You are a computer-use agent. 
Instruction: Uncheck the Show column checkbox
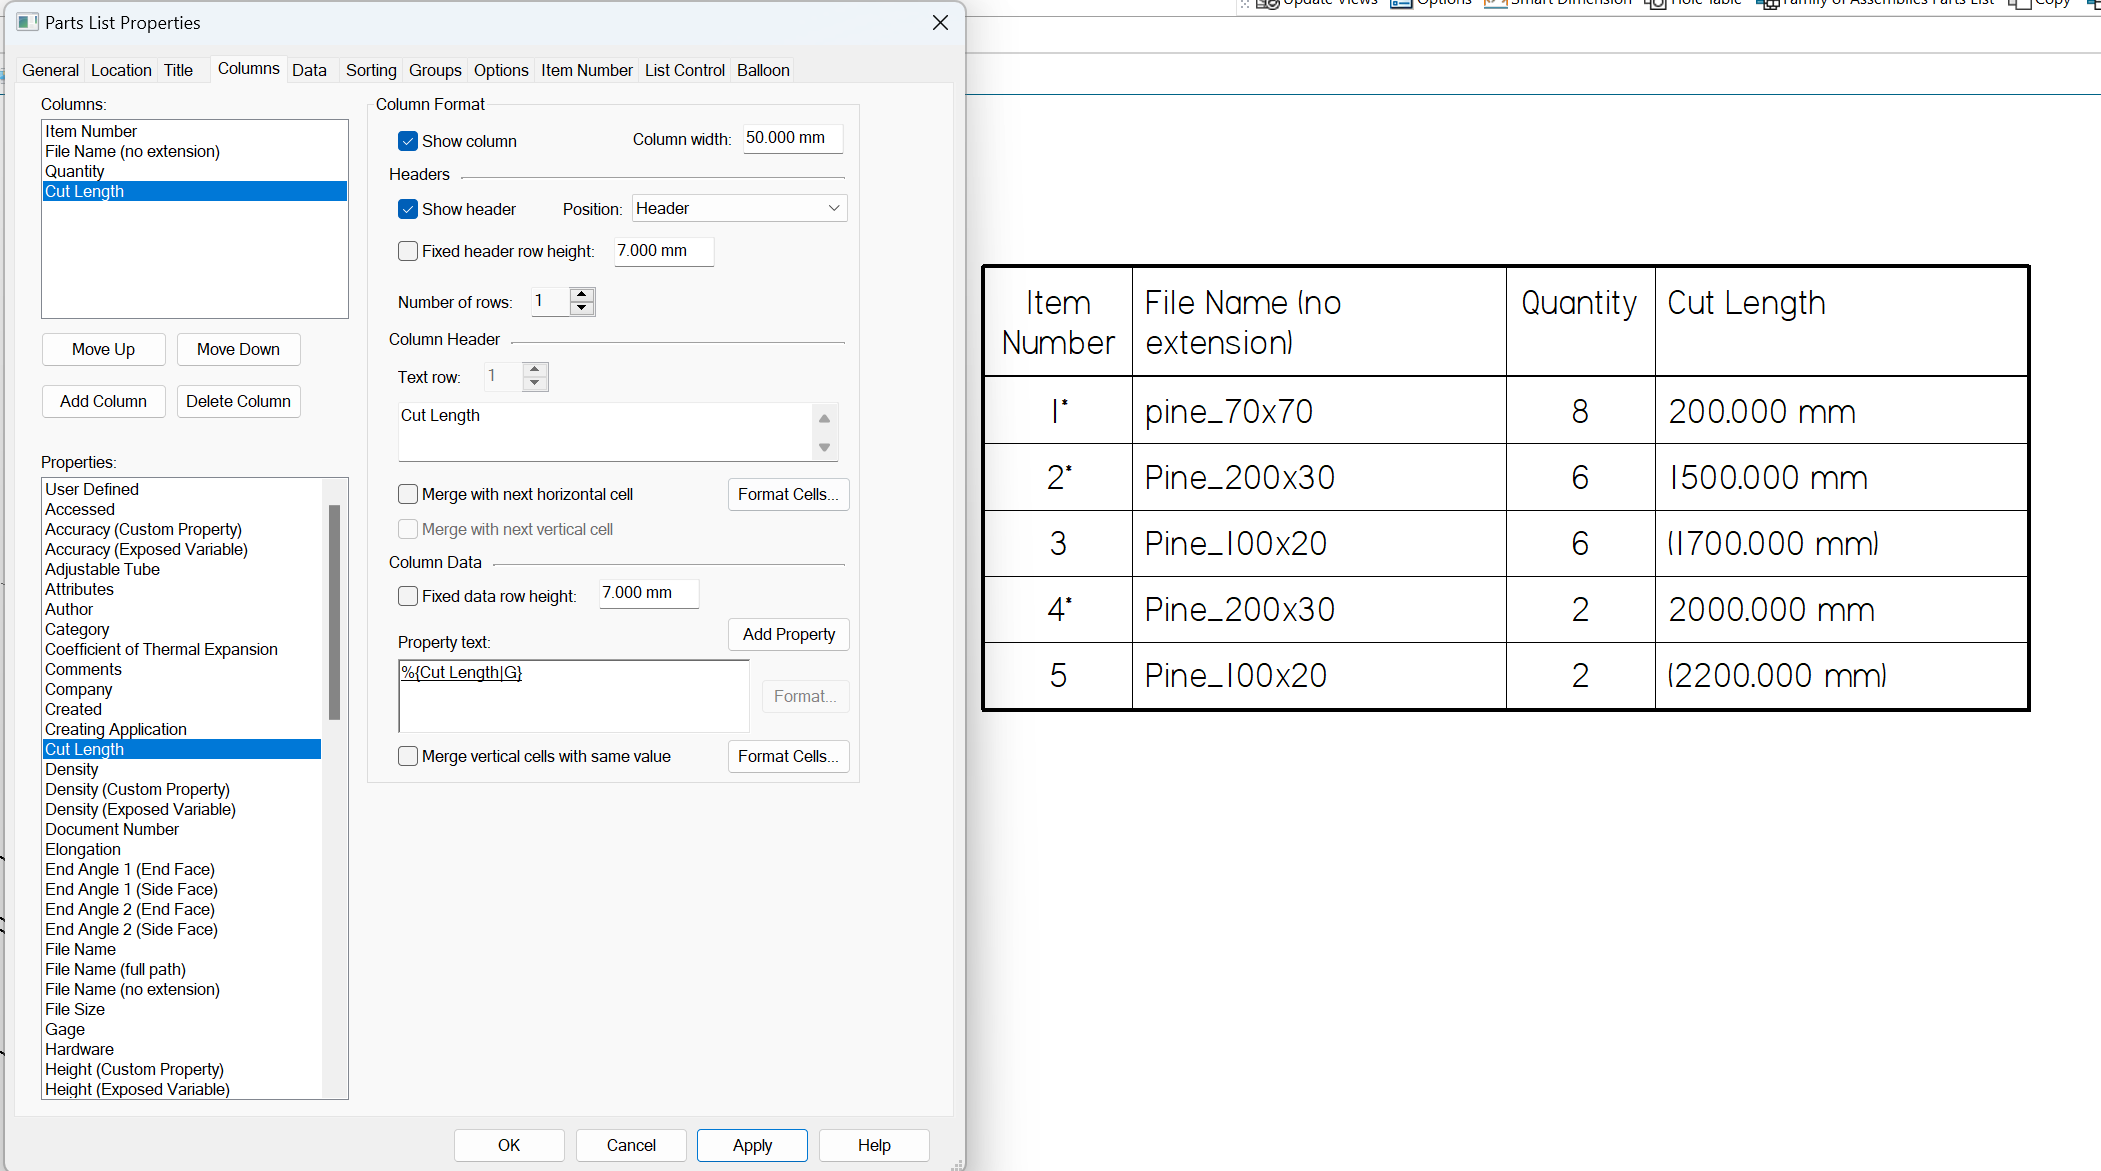(408, 141)
